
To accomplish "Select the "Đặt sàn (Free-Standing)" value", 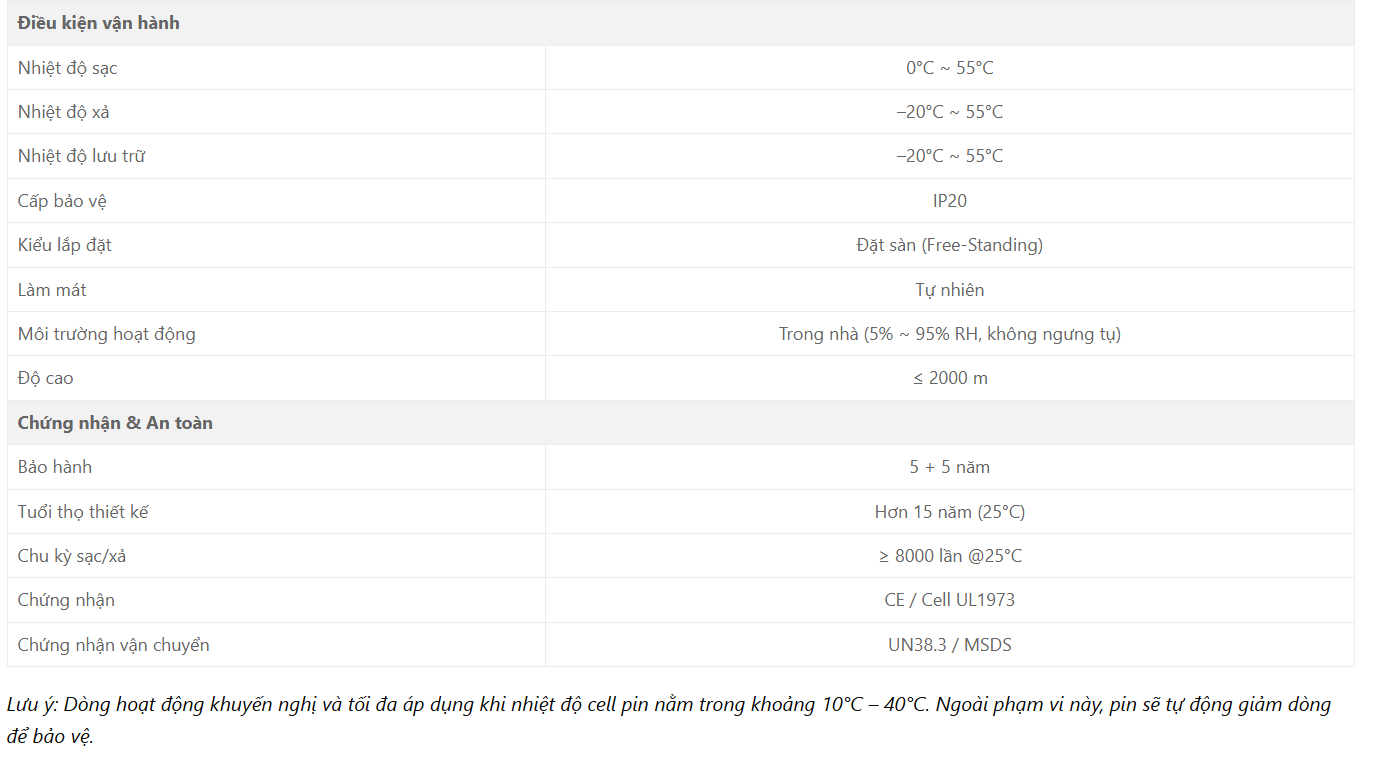I will (x=949, y=245).
